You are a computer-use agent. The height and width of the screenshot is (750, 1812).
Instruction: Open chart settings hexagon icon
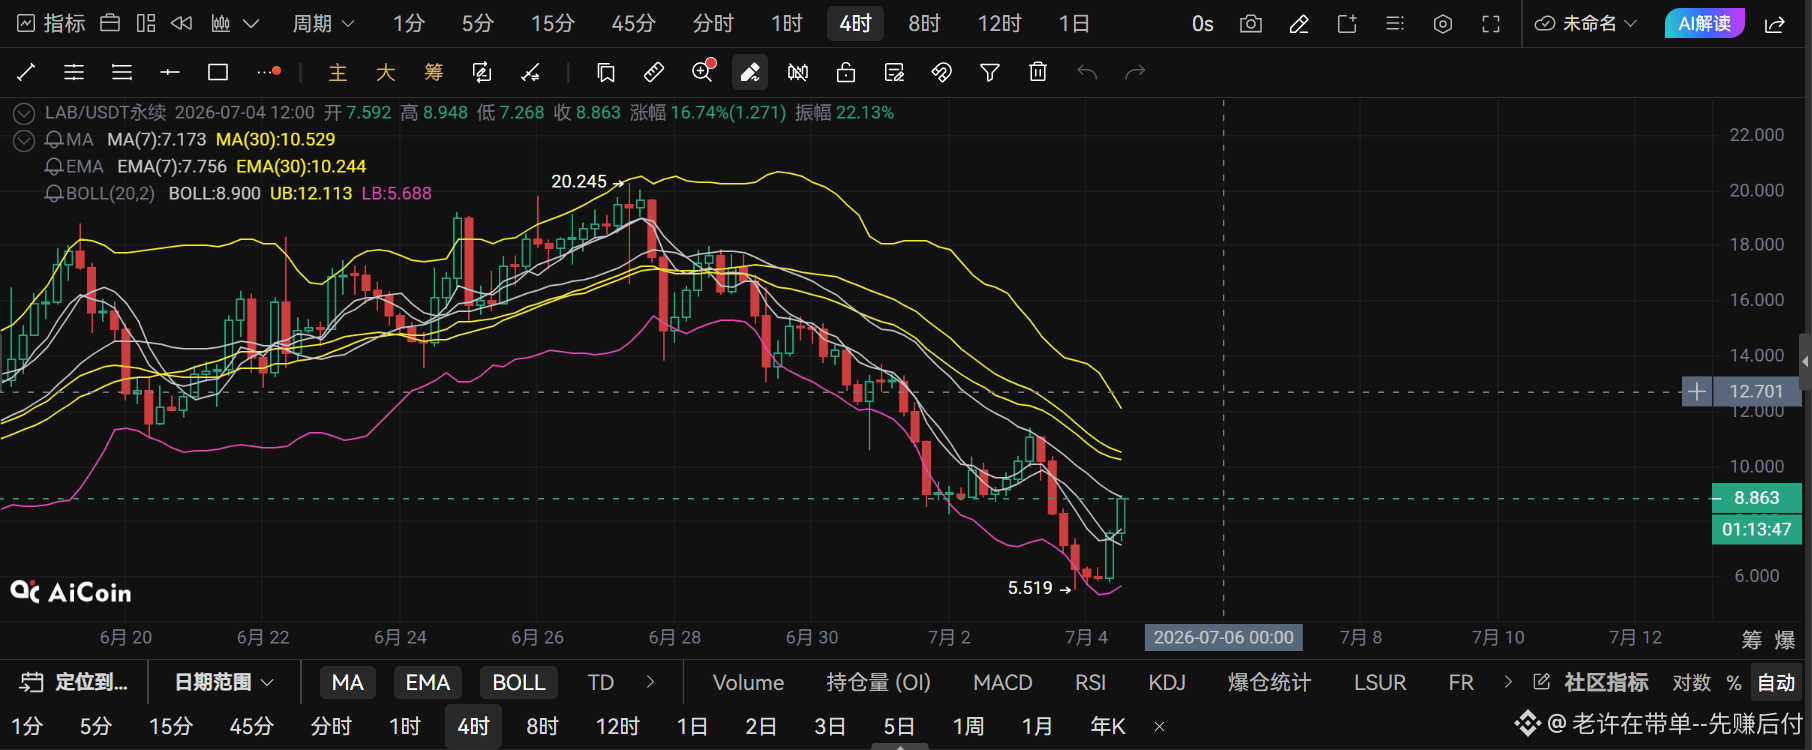pos(1443,24)
